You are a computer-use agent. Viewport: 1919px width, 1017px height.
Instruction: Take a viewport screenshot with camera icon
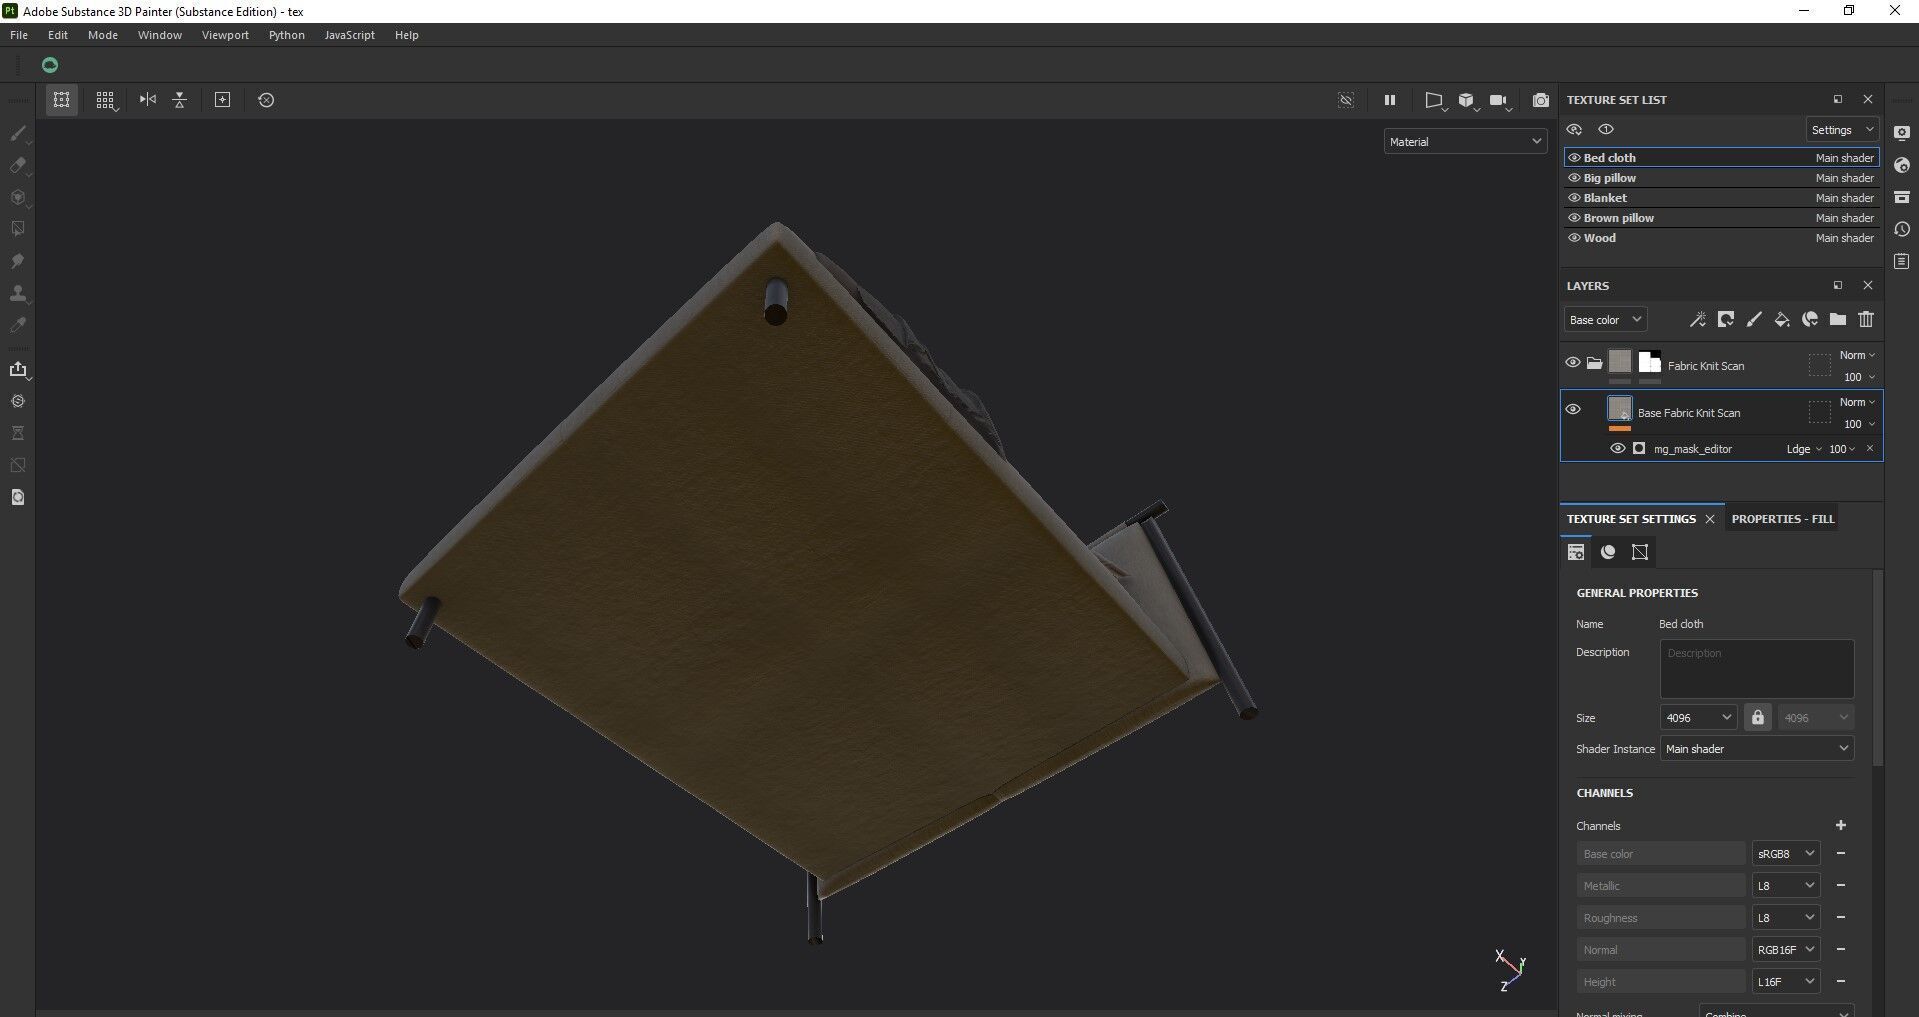coord(1541,100)
